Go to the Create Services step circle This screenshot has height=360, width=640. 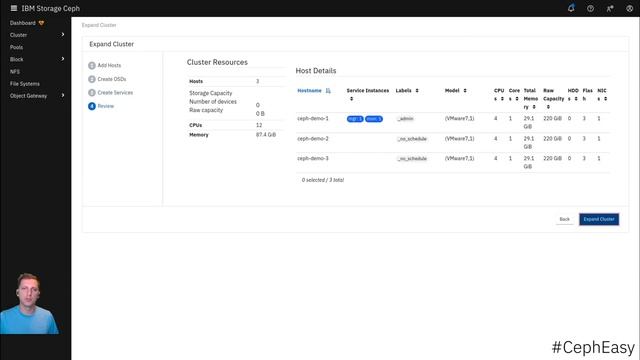[92, 93]
